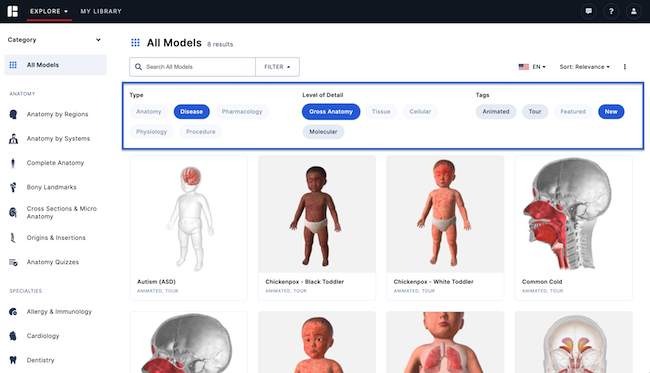The width and height of the screenshot is (650, 373).
Task: Toggle the New tag filter chip
Action: coord(611,111)
